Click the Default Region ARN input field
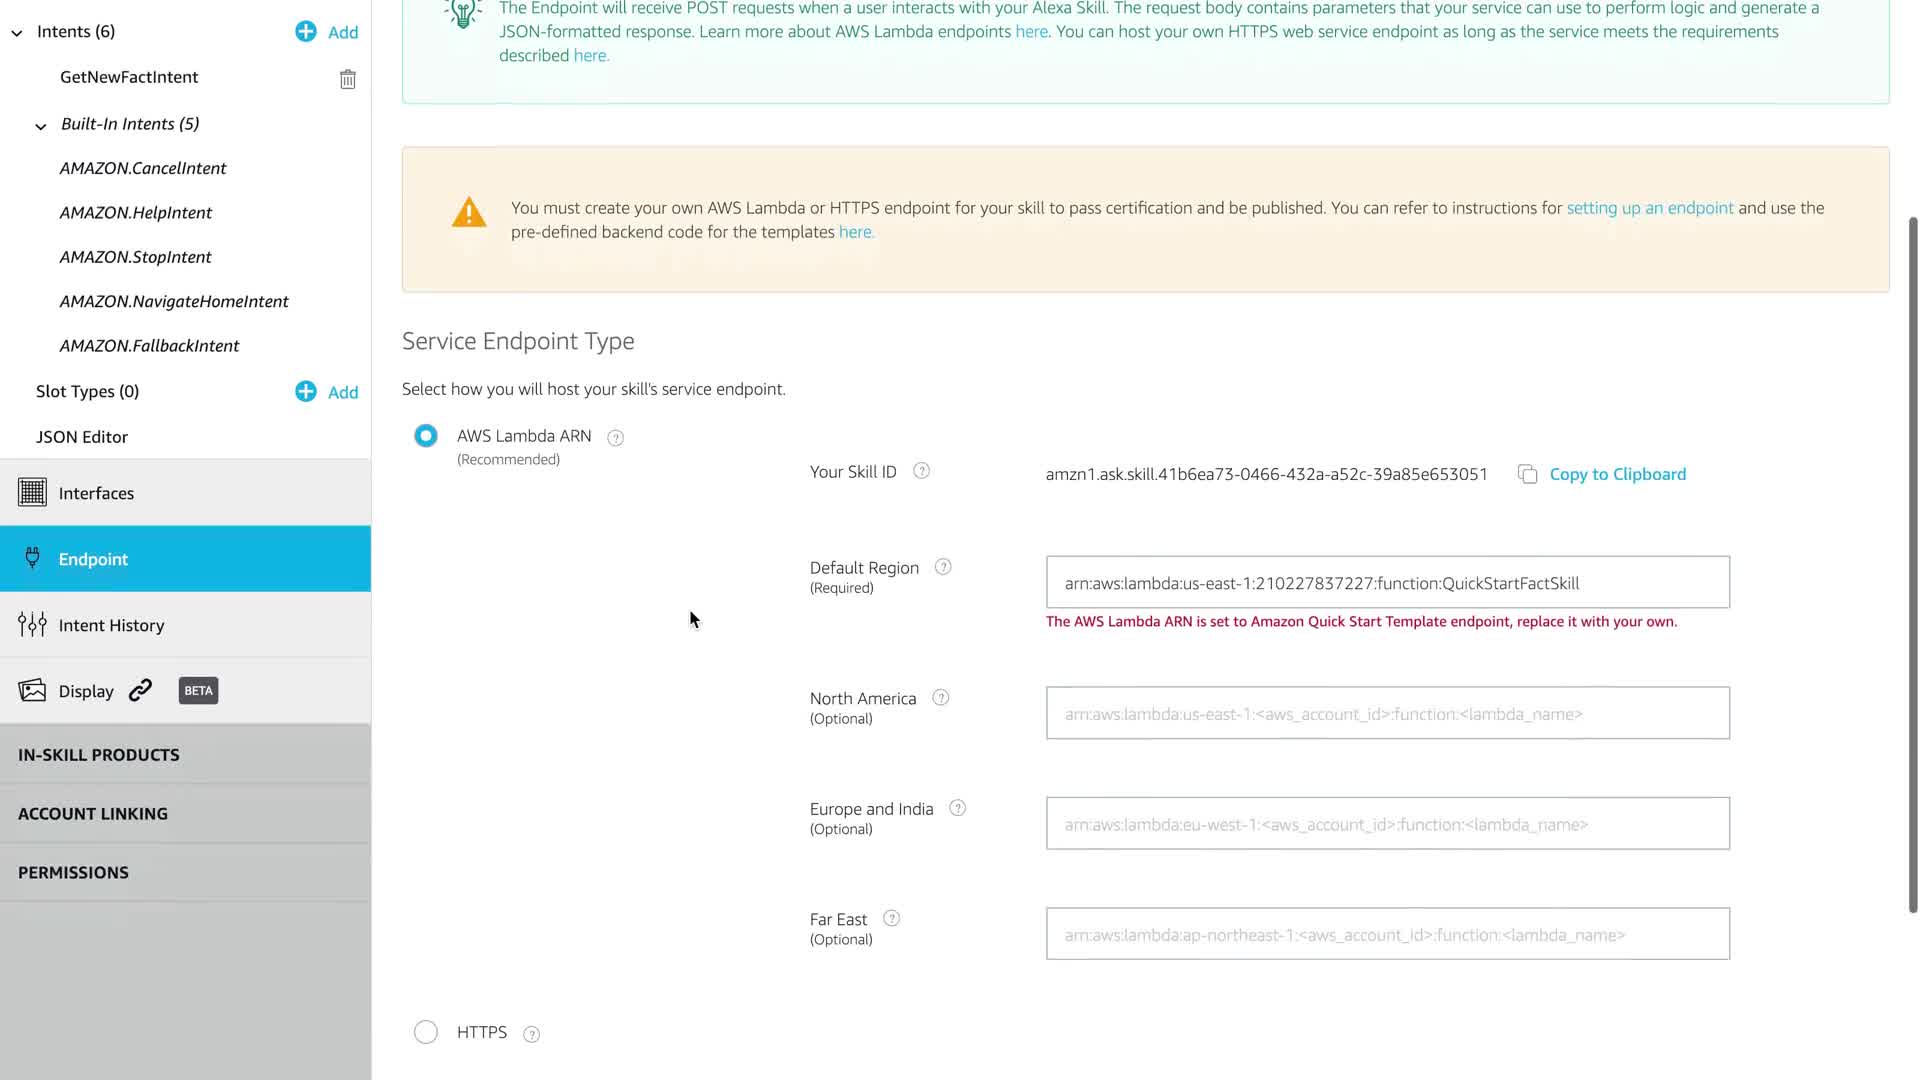The width and height of the screenshot is (1920, 1080). coord(1387,583)
